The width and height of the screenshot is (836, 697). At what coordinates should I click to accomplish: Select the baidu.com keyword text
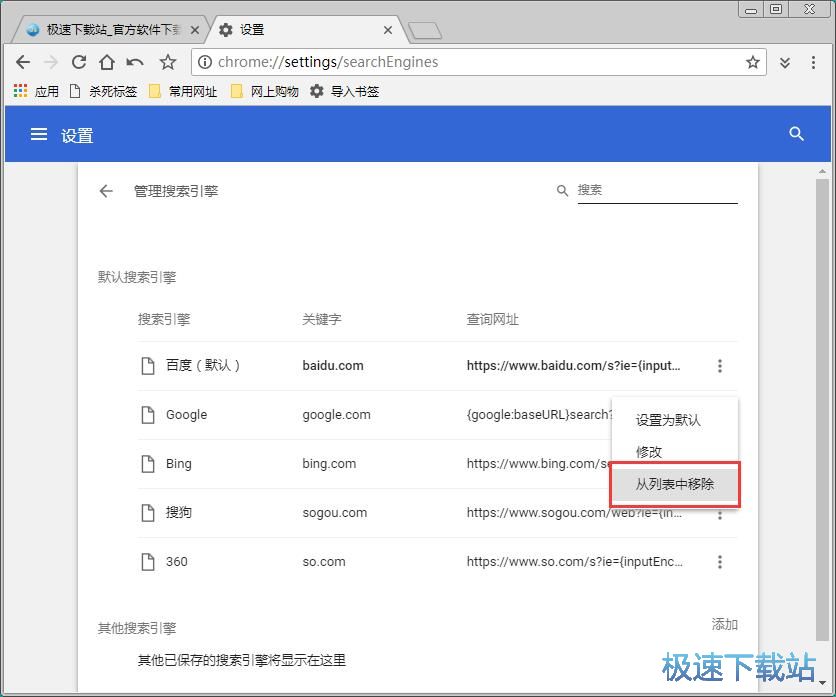pyautogui.click(x=333, y=366)
